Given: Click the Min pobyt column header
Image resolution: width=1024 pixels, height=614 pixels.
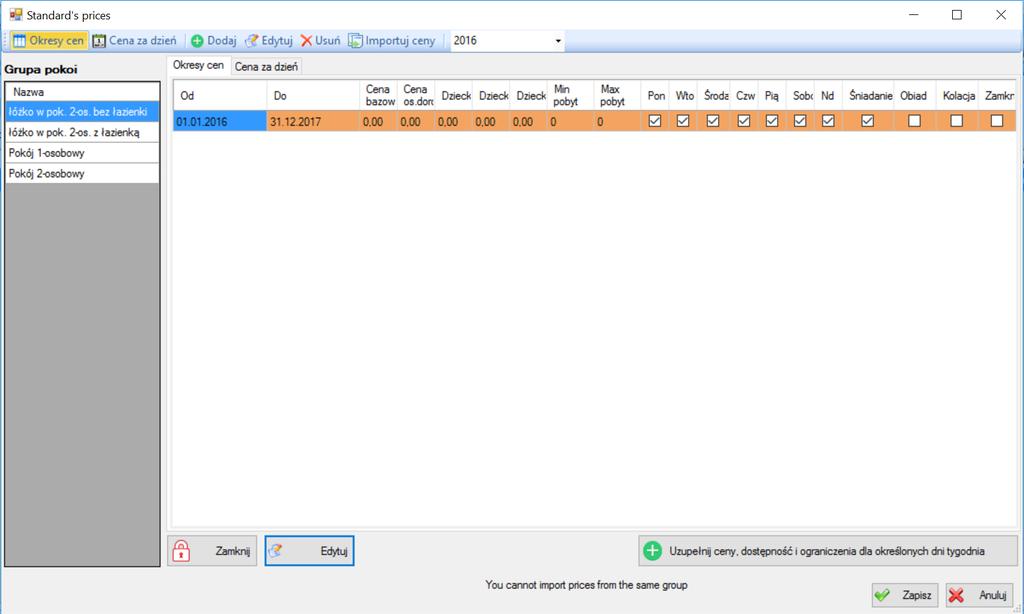Looking at the screenshot, I should (x=571, y=95).
